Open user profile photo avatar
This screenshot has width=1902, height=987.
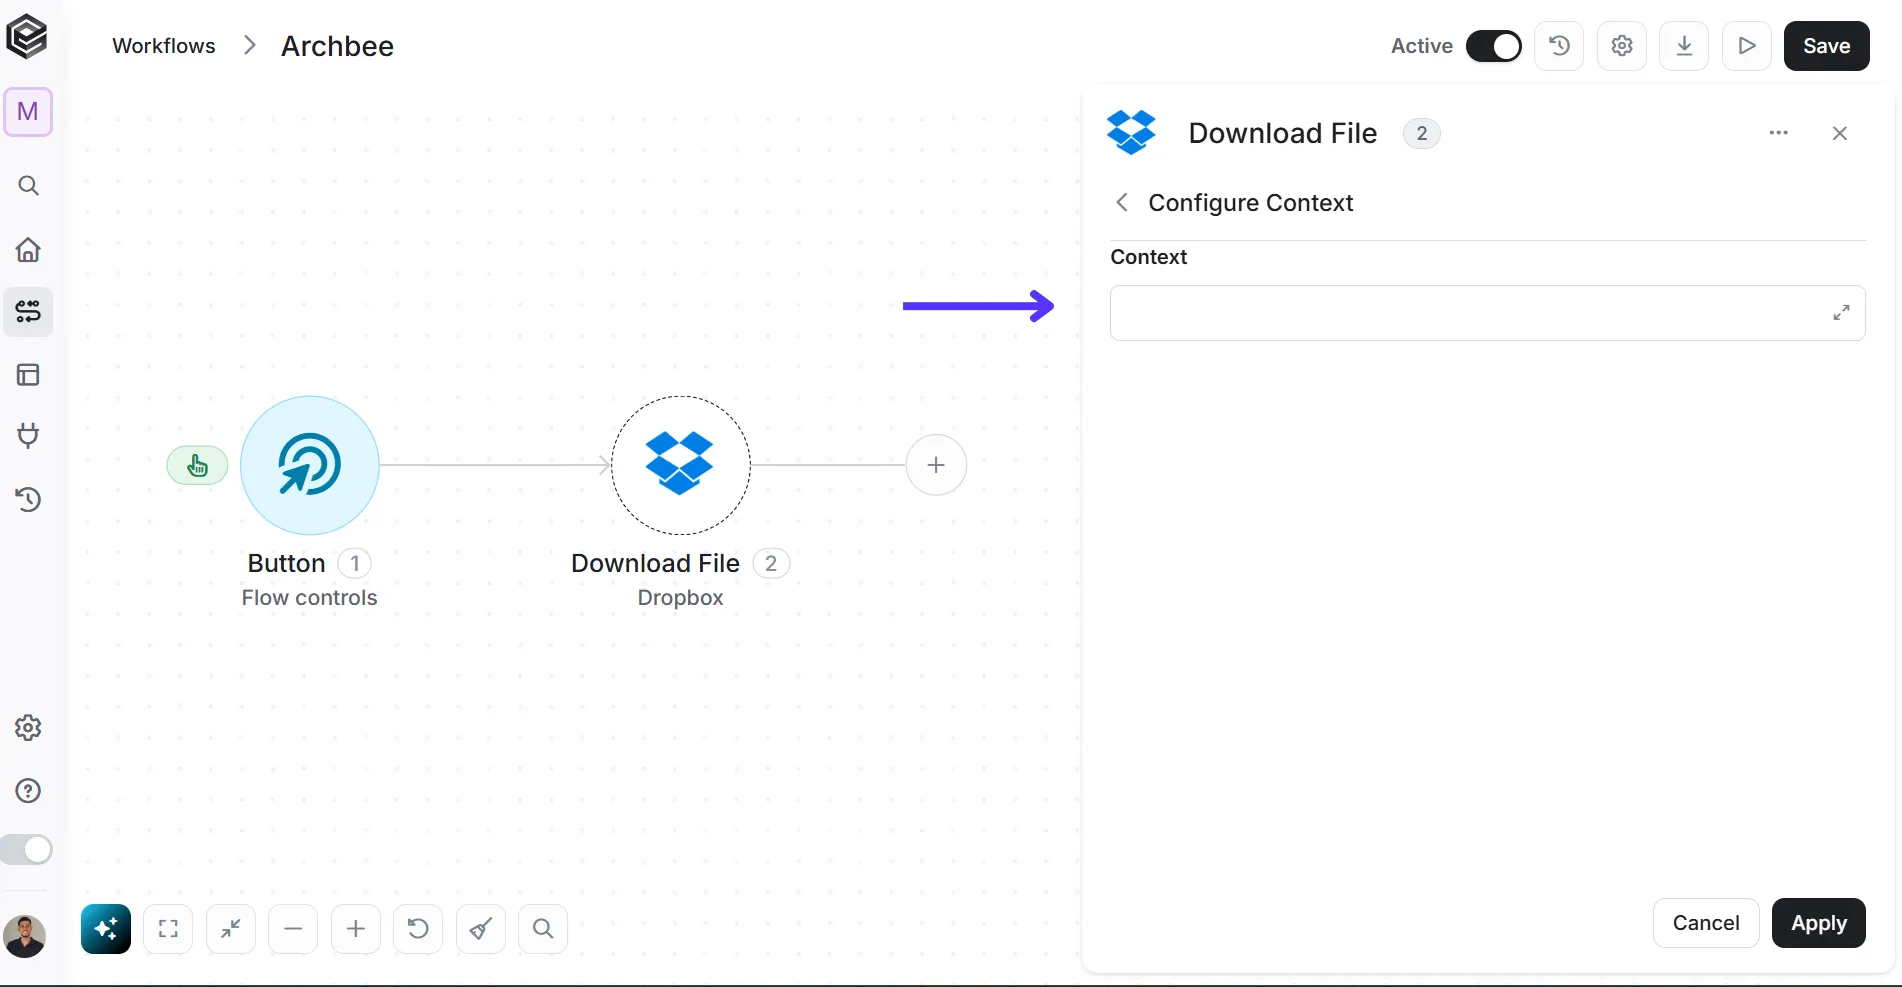click(x=25, y=937)
